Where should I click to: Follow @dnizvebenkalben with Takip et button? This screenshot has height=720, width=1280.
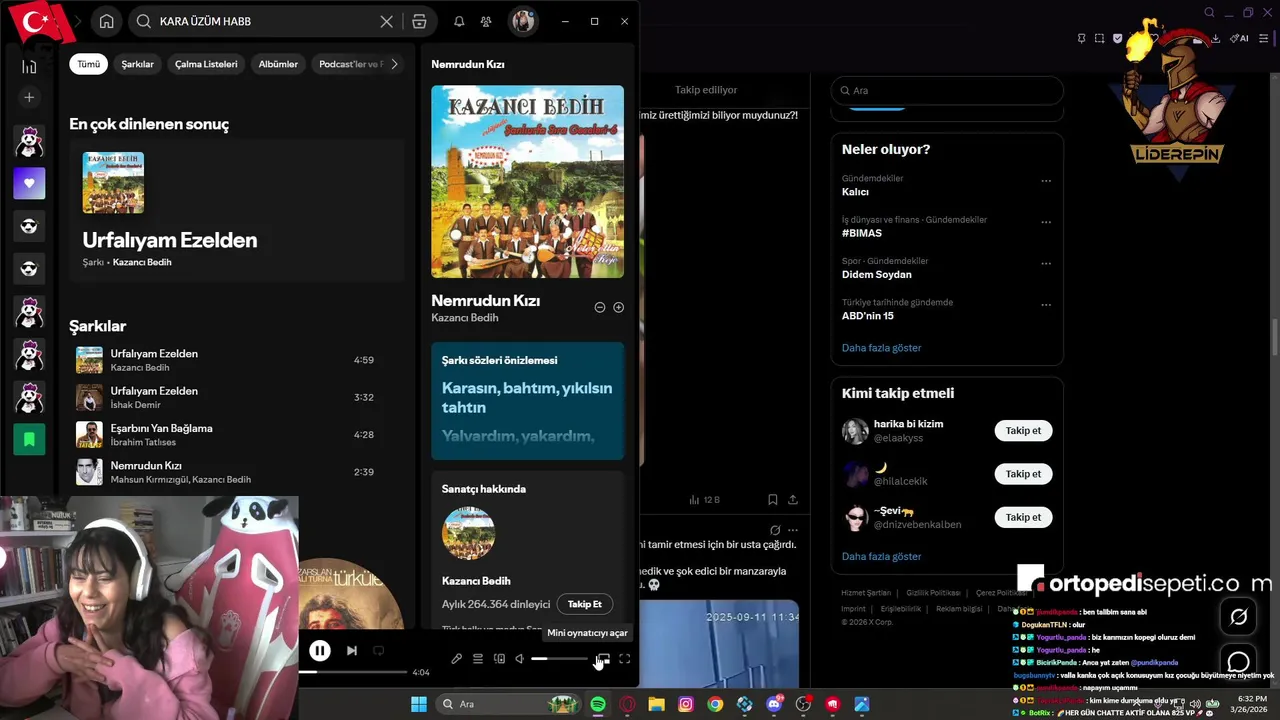coord(1023,517)
